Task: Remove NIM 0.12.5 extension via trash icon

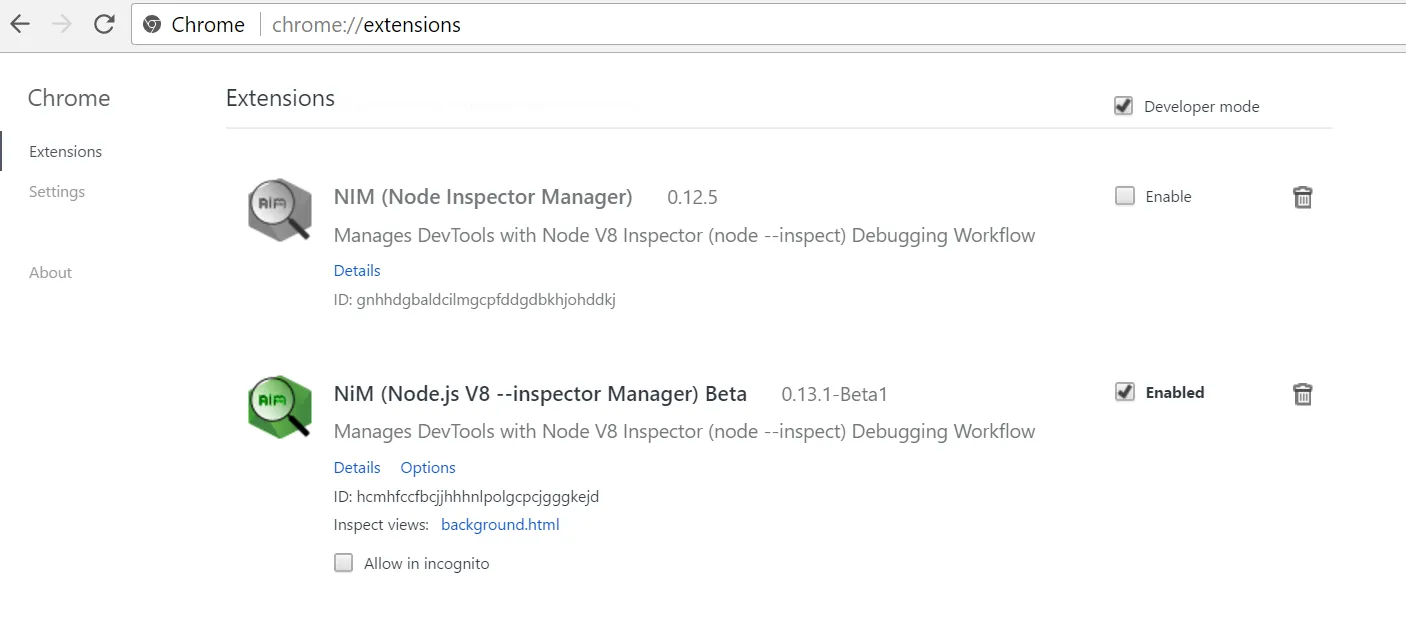Action: (1303, 197)
